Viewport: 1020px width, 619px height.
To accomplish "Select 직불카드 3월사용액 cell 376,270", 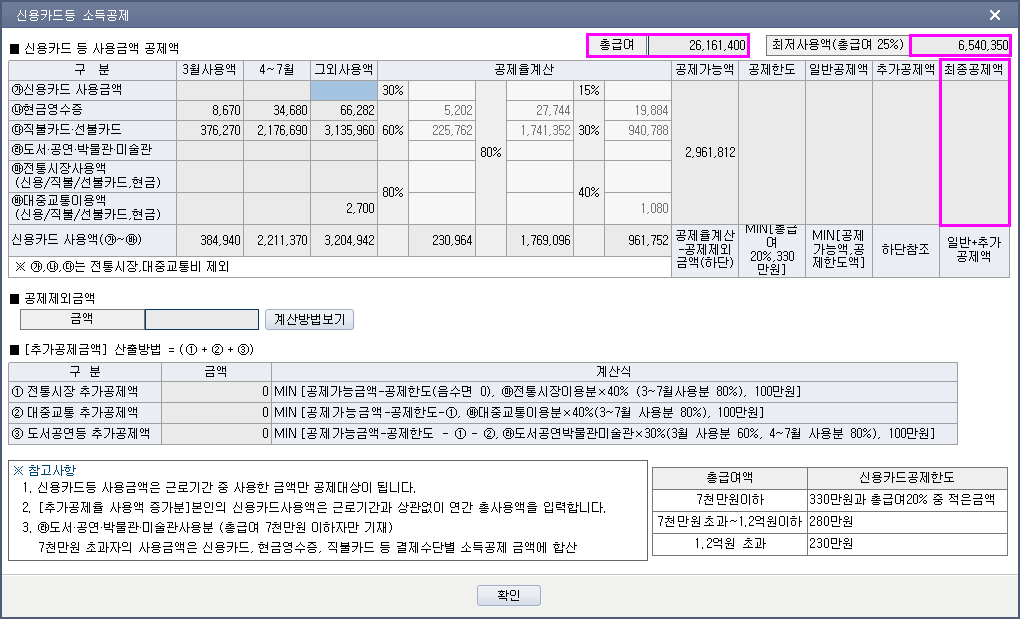I will [209, 131].
